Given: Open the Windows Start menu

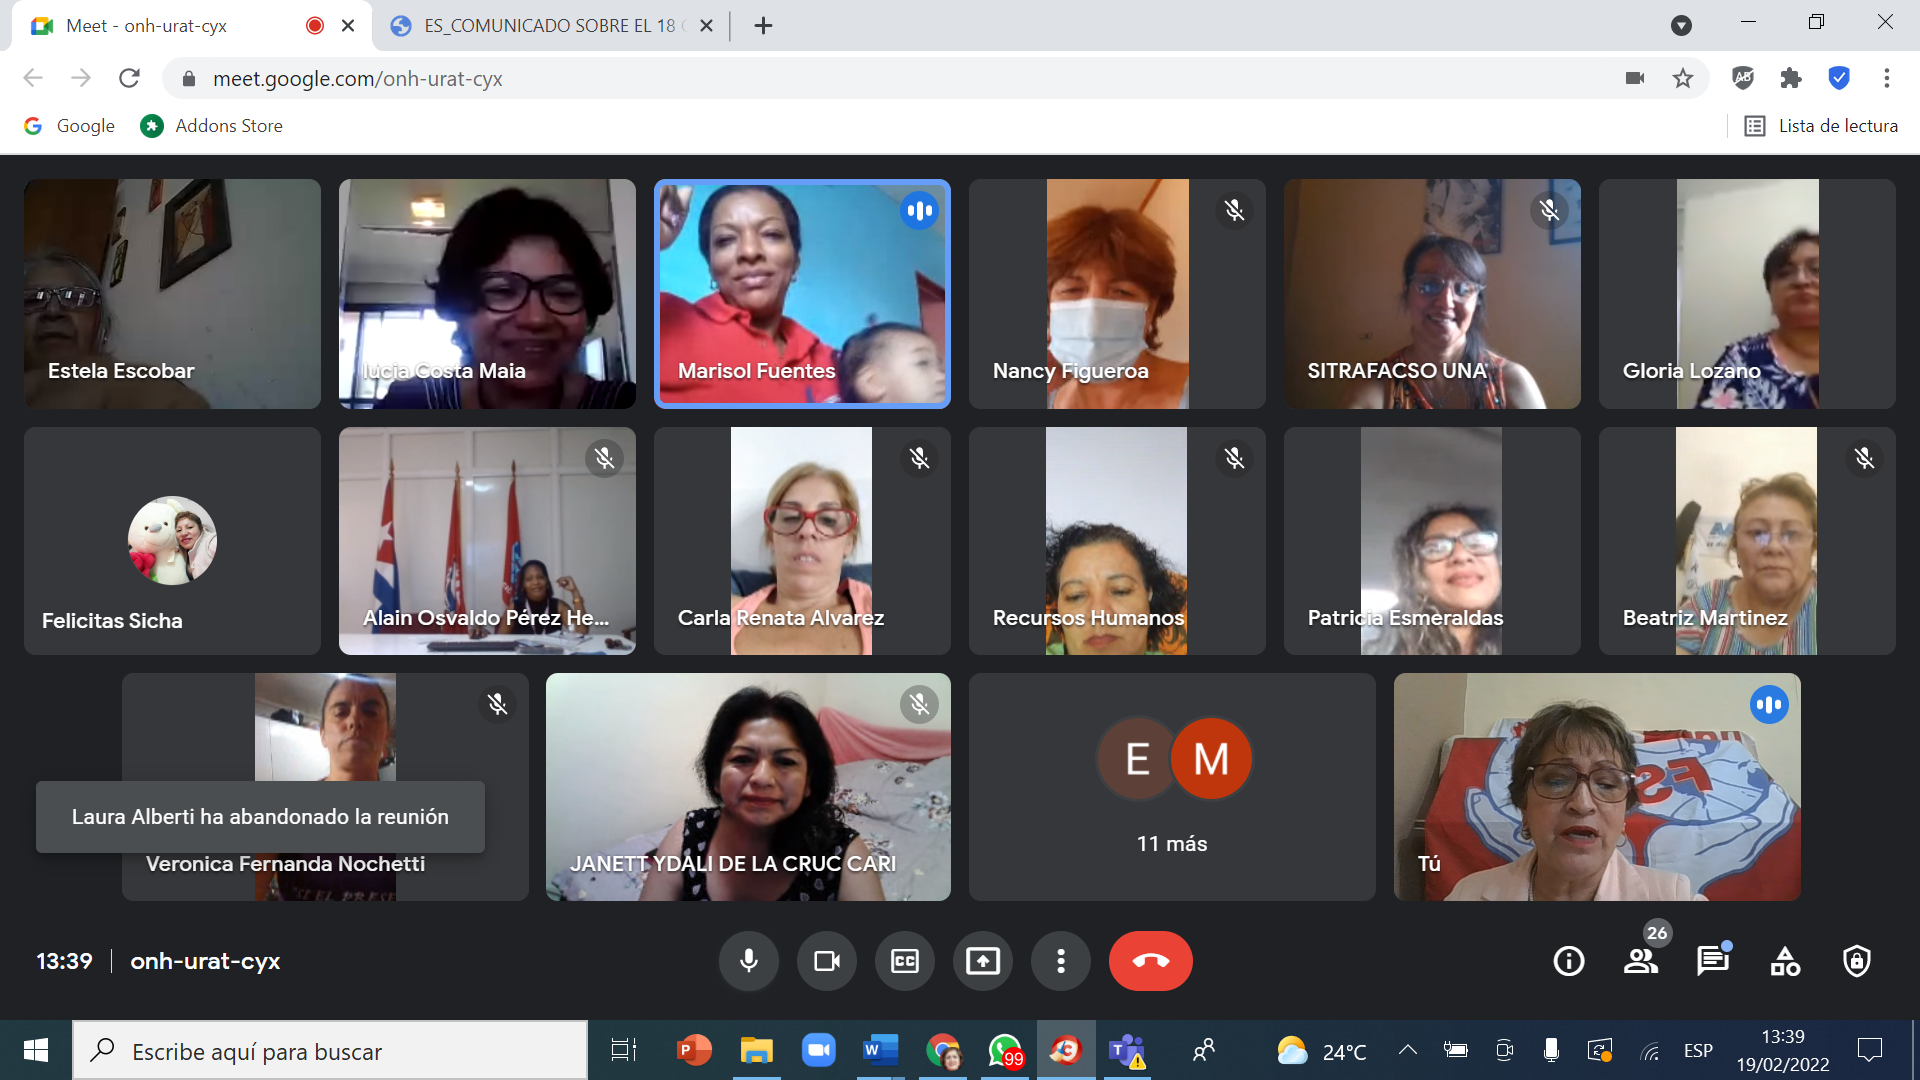Looking at the screenshot, I should [x=36, y=1050].
